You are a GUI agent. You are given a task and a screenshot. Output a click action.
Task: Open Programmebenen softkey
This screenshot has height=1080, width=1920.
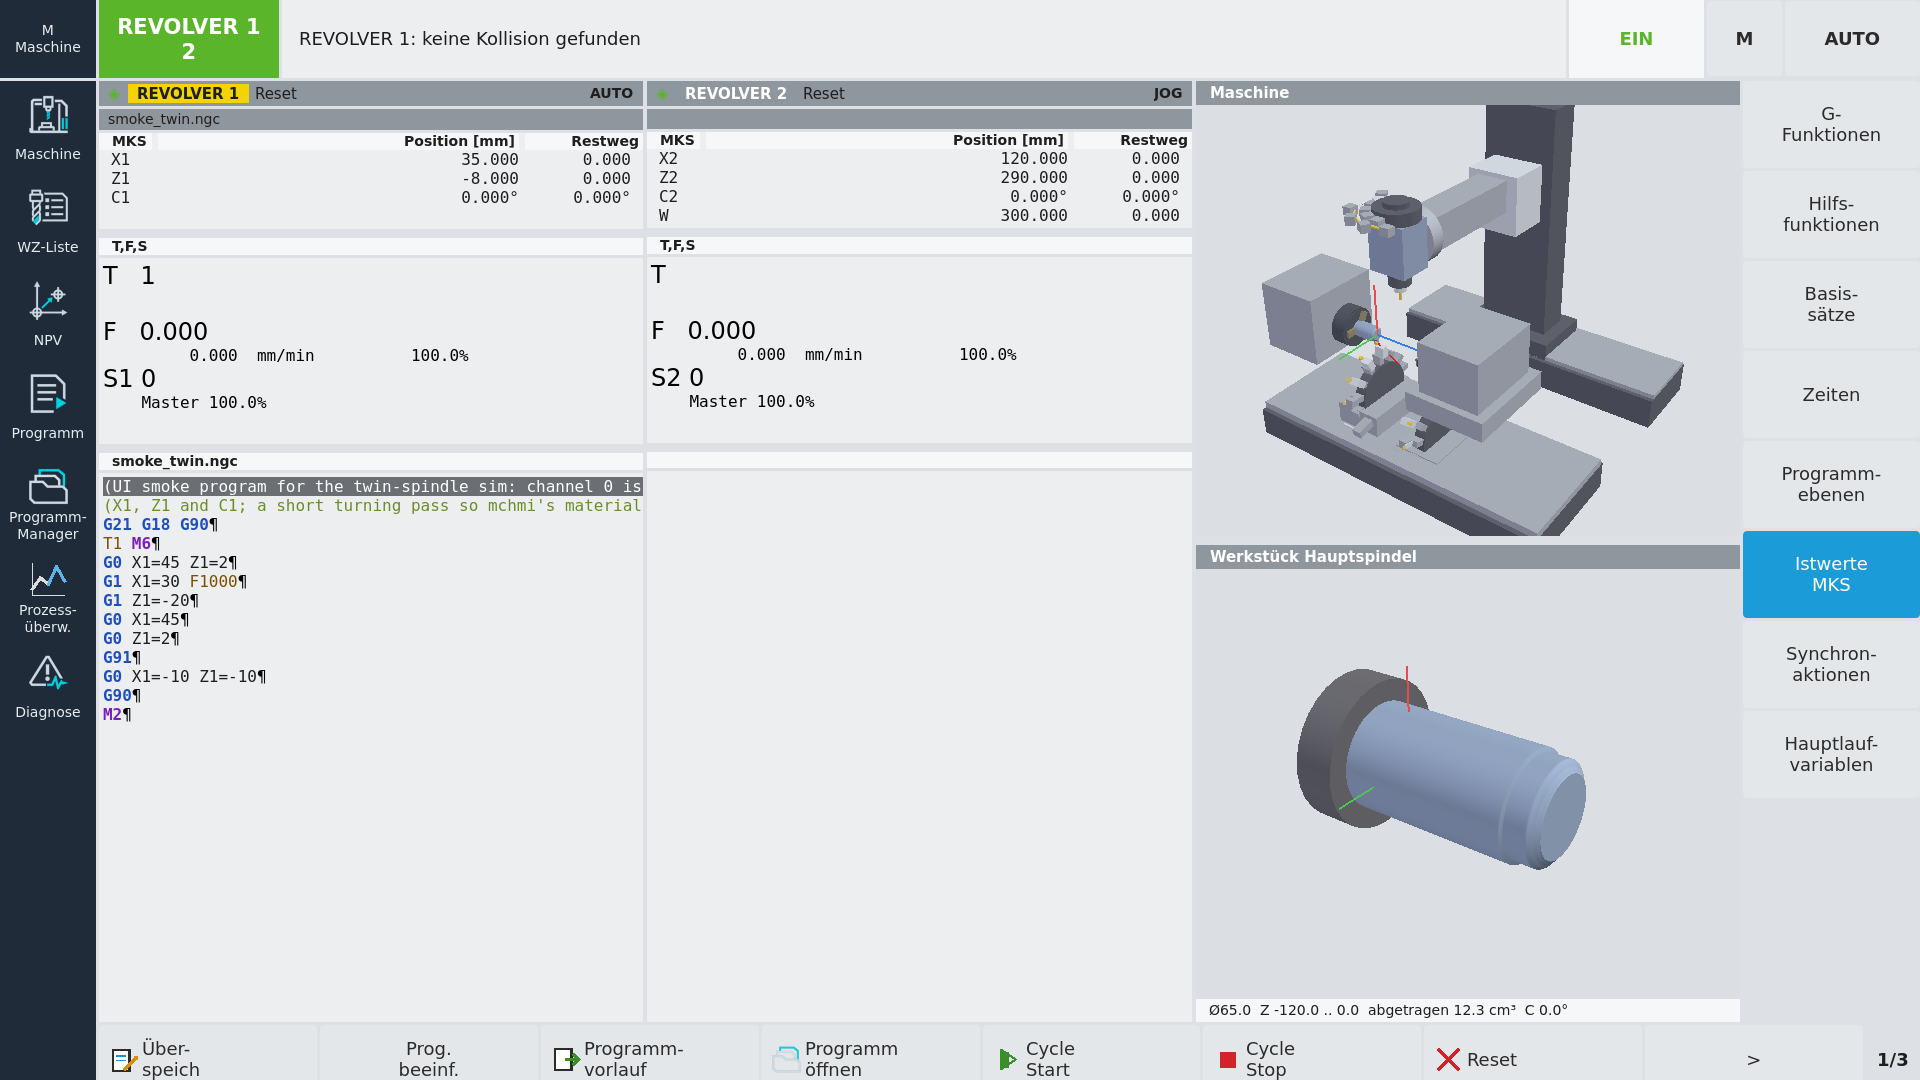(x=1831, y=484)
